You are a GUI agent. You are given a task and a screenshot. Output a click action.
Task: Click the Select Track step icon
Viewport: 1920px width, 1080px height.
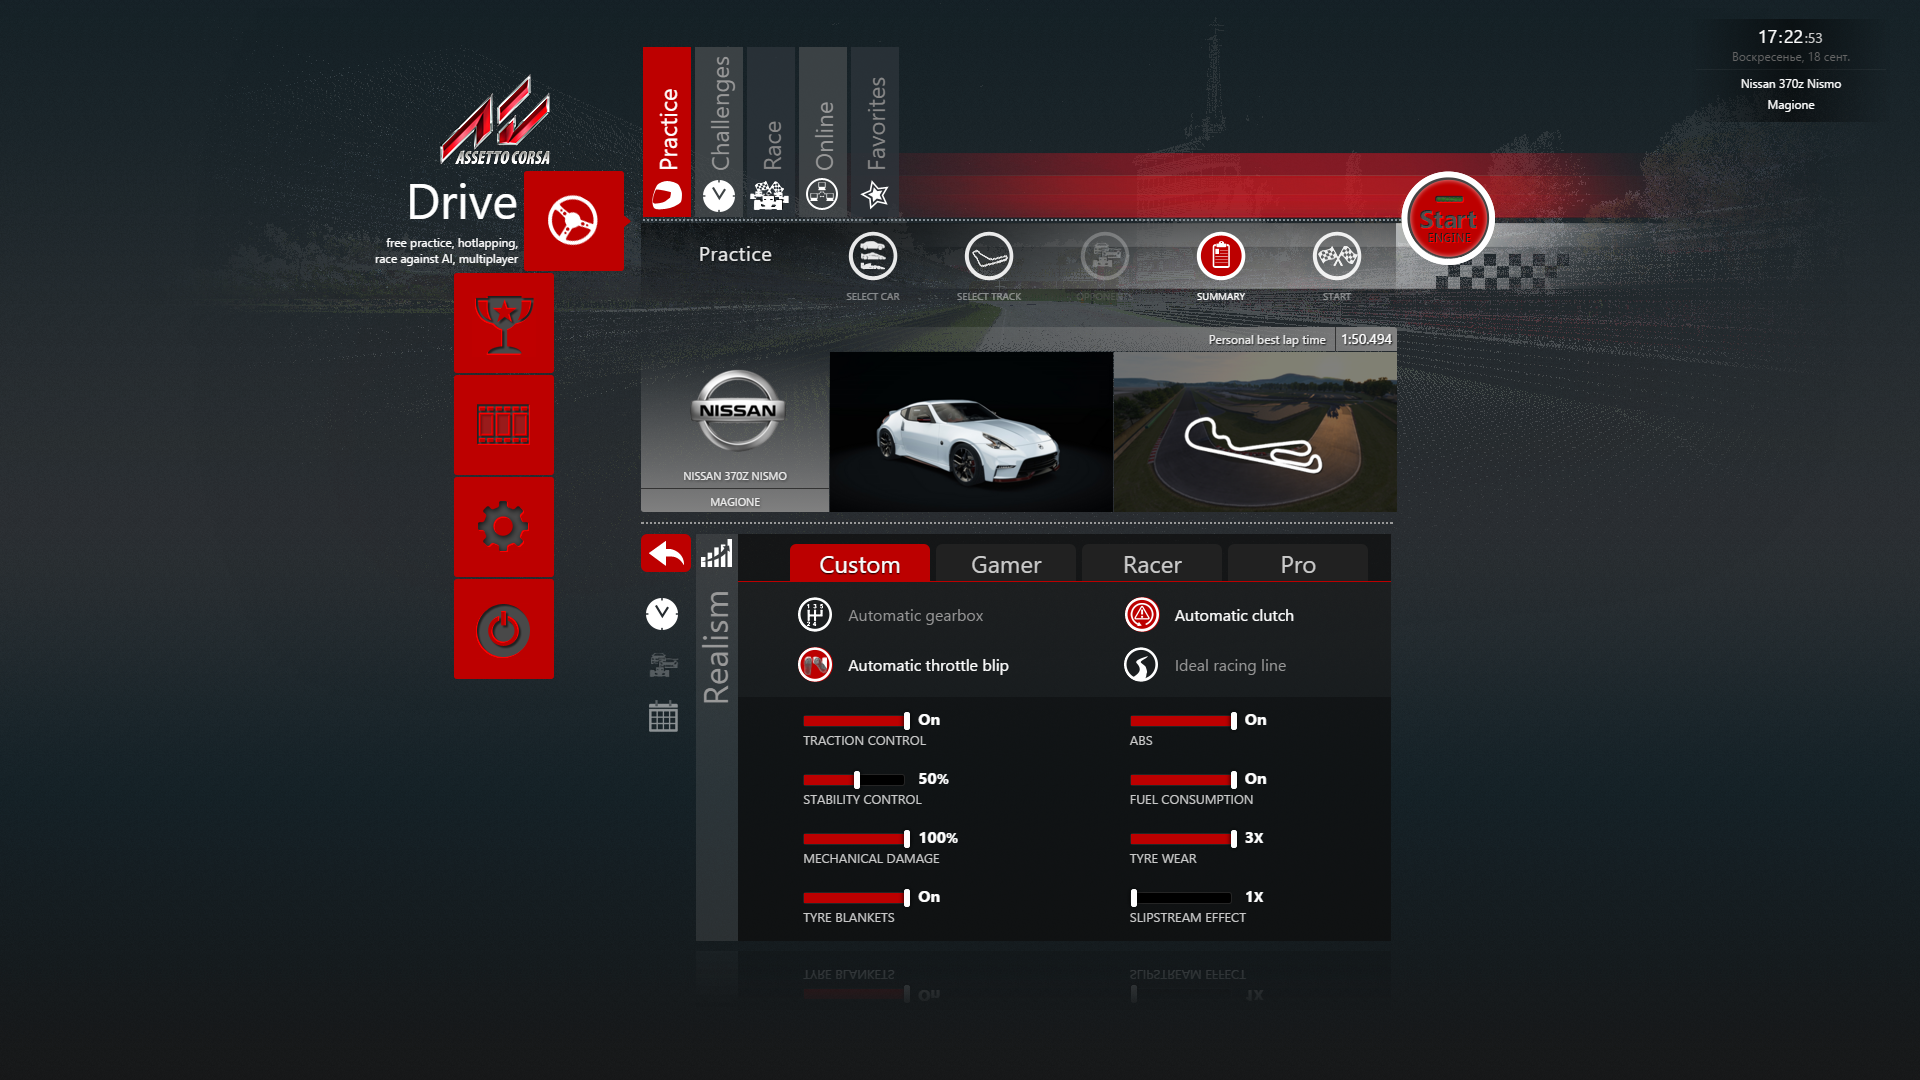tap(989, 257)
